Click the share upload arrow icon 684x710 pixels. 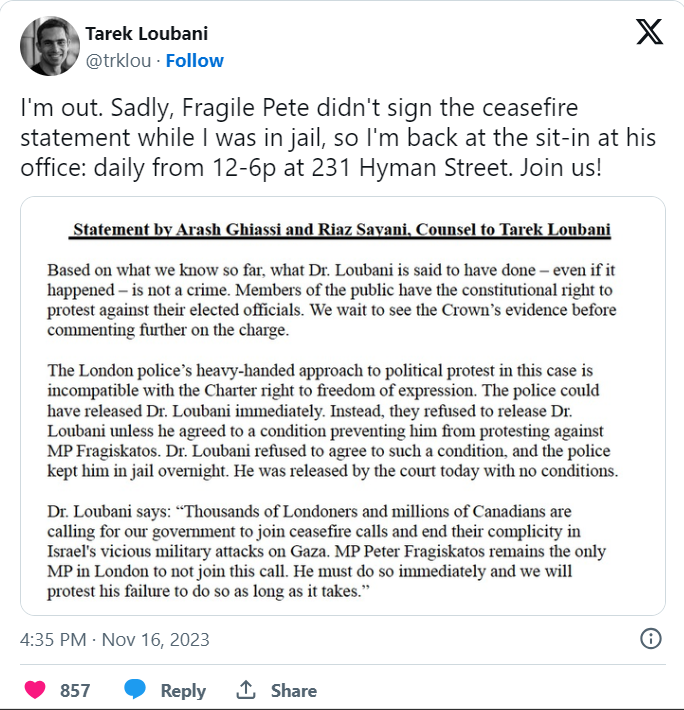pyautogui.click(x=246, y=690)
